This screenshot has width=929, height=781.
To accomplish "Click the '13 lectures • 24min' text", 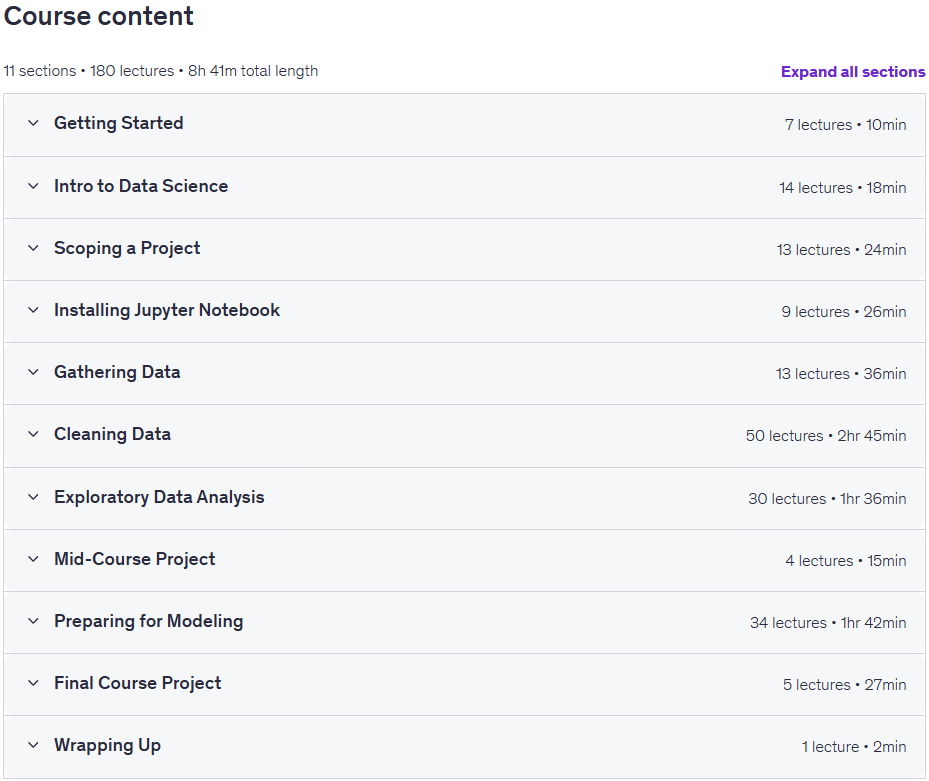I will pos(841,250).
